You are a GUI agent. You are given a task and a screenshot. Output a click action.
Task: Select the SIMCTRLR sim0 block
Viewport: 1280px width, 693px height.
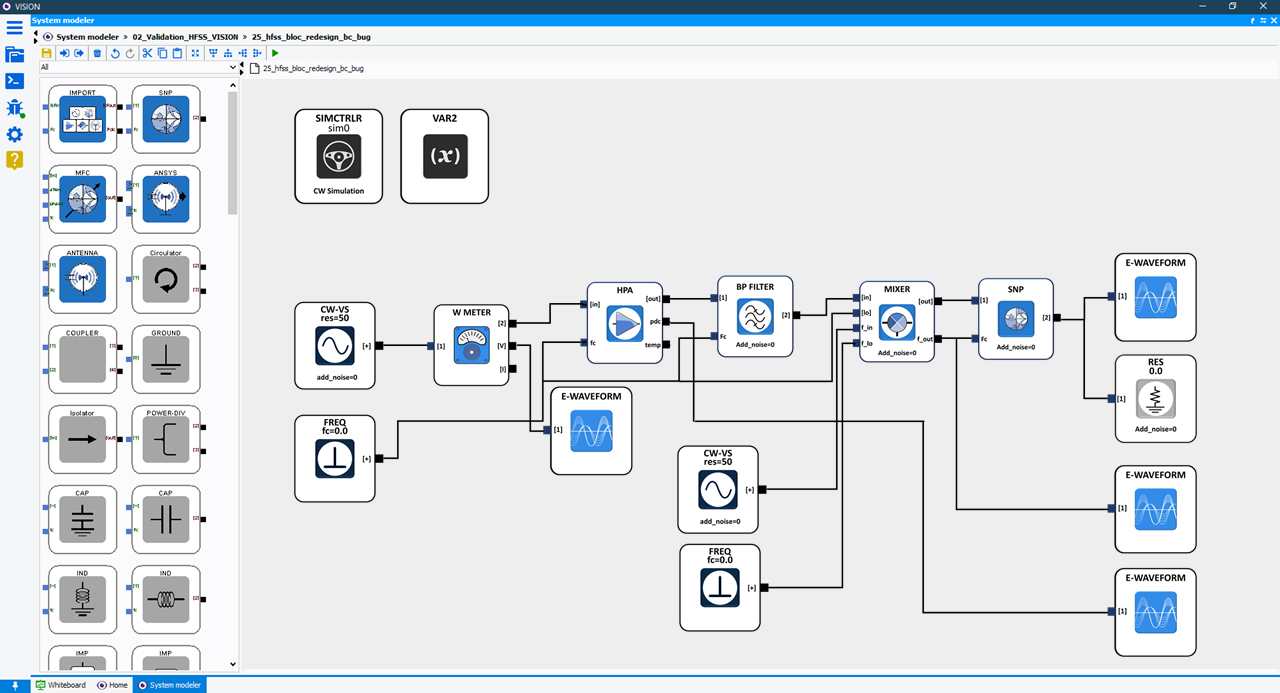(339, 156)
